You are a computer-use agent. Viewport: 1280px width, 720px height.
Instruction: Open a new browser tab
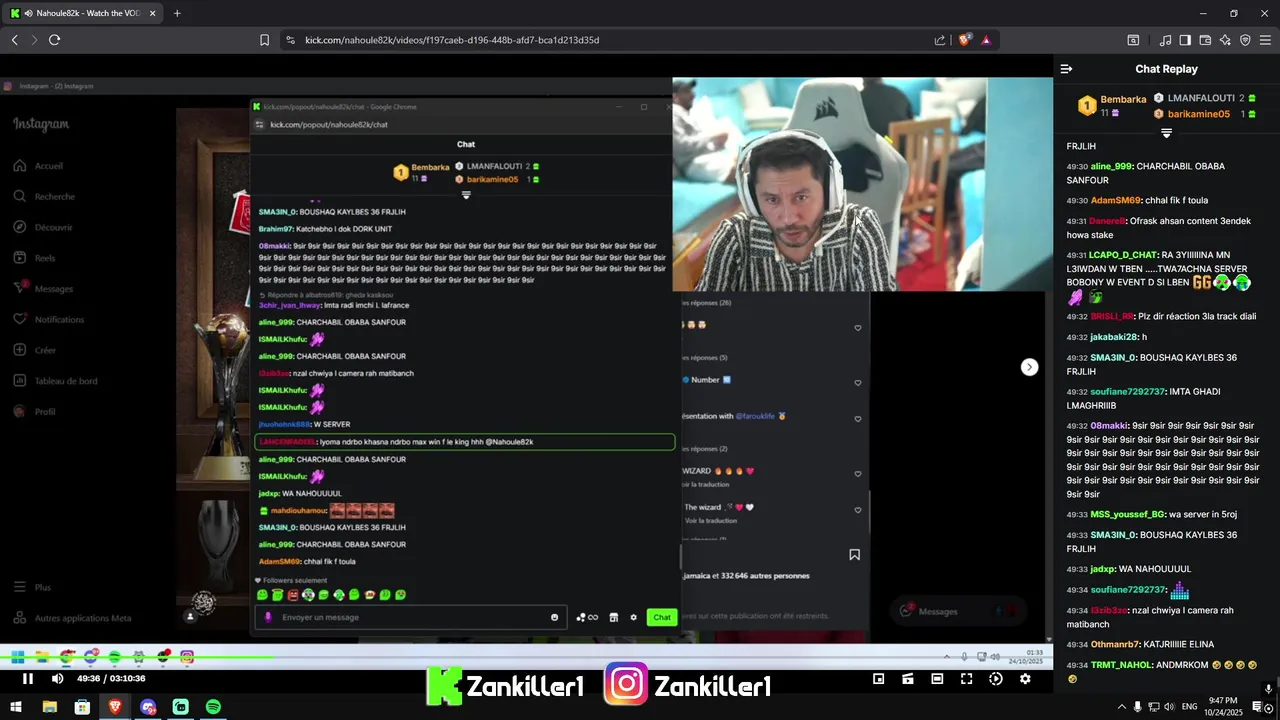pyautogui.click(x=177, y=13)
